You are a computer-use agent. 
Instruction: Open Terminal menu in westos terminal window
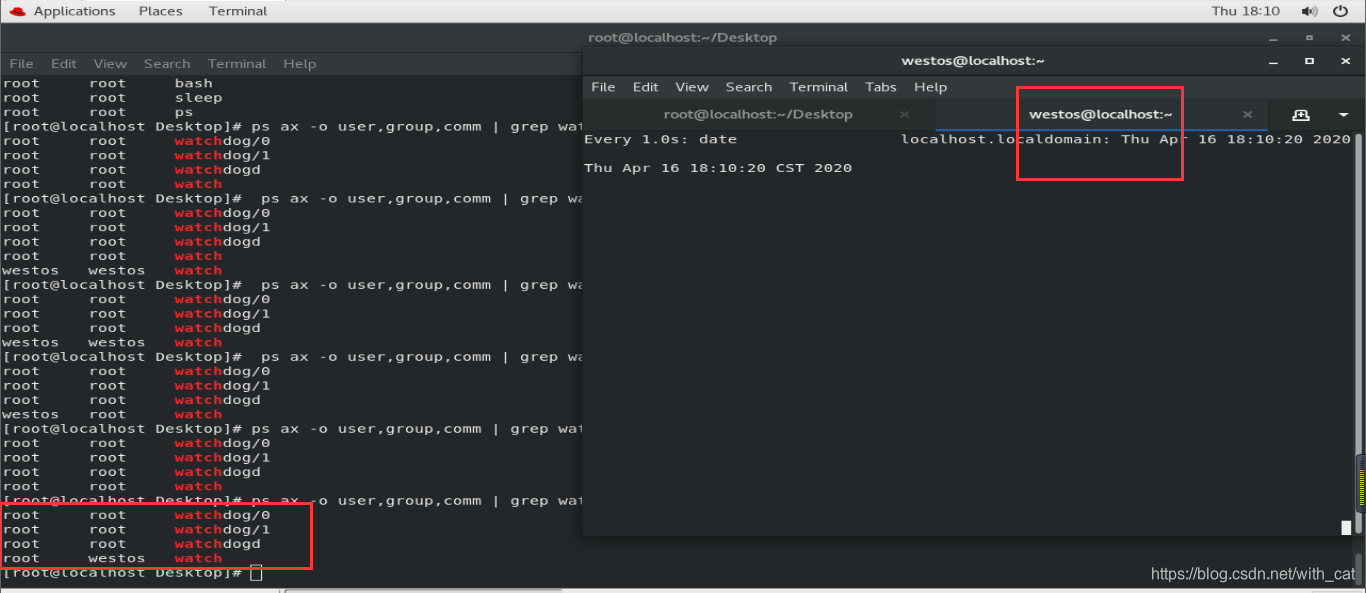pos(819,87)
